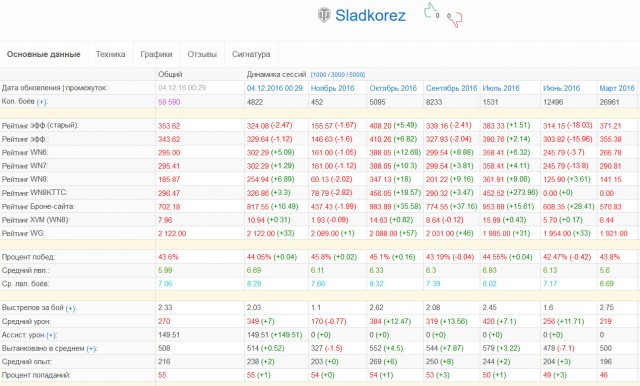Click November win percent 45.8% (+0.02)
The height and width of the screenshot is (386, 640).
tap(334, 257)
